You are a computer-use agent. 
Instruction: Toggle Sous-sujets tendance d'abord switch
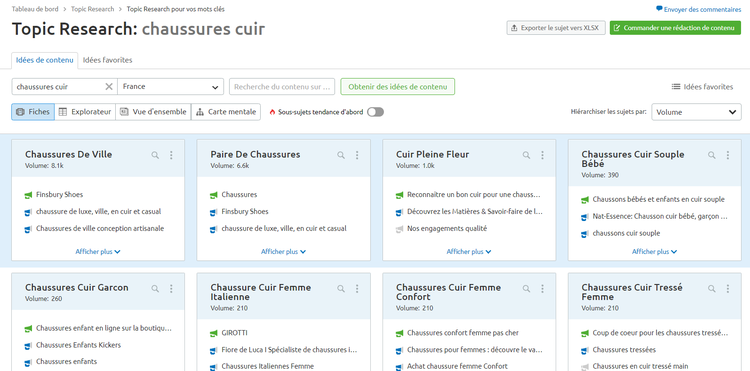tap(375, 112)
